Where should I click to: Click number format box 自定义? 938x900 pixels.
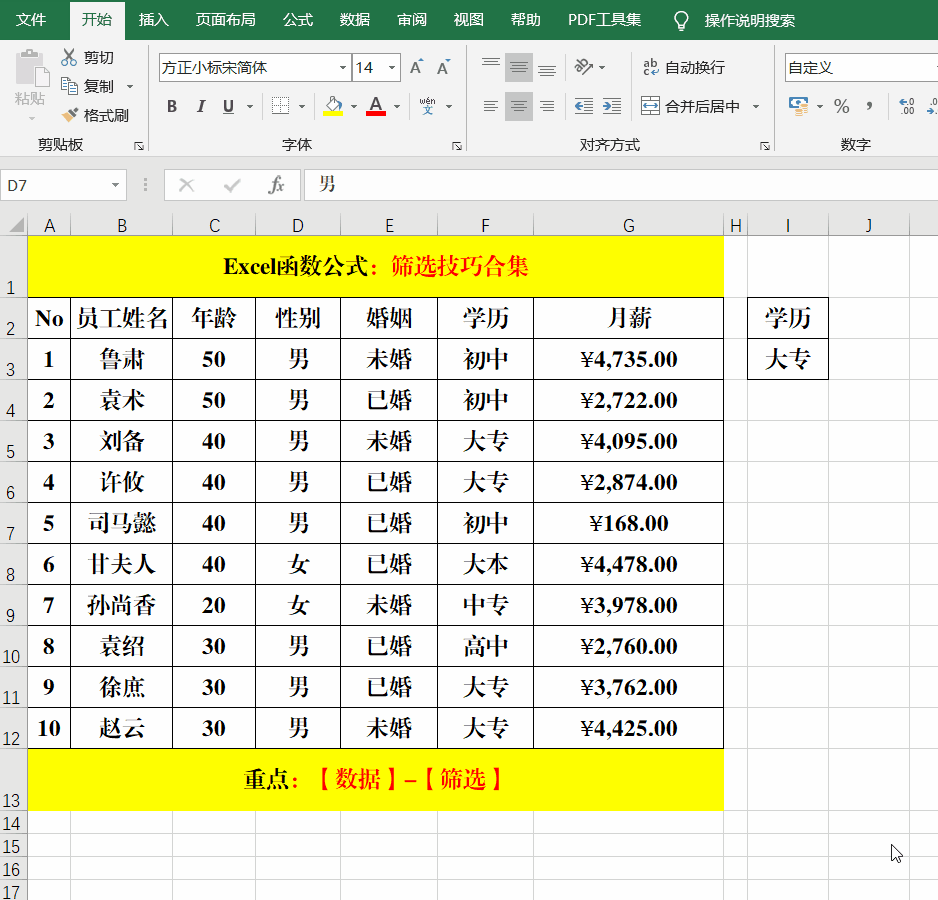tap(860, 68)
